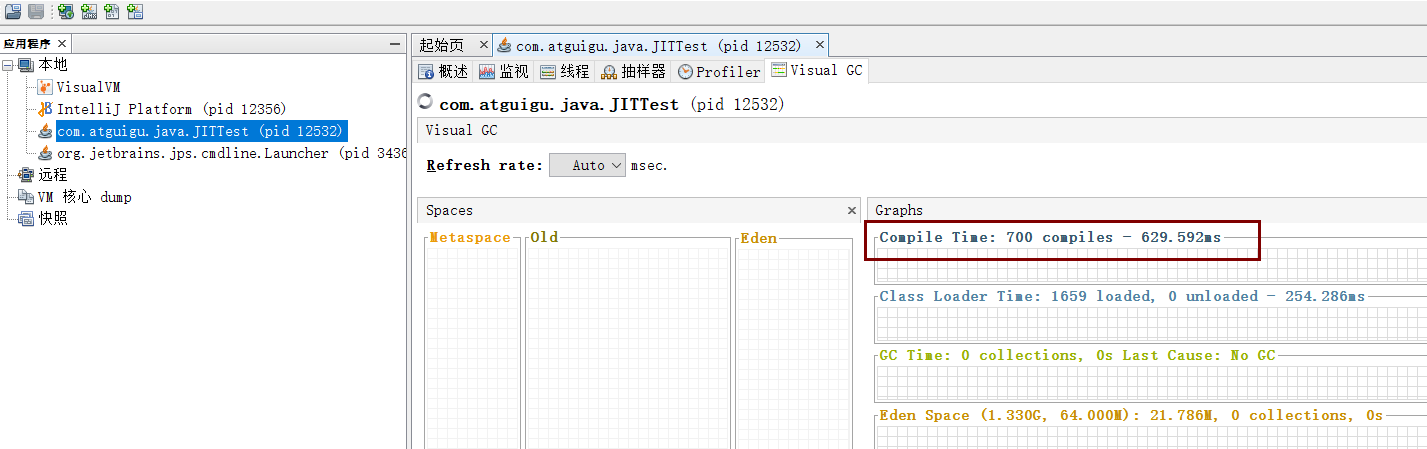Minimize the 应用程序 side panel
This screenshot has height=449, width=1427.
coord(395,44)
